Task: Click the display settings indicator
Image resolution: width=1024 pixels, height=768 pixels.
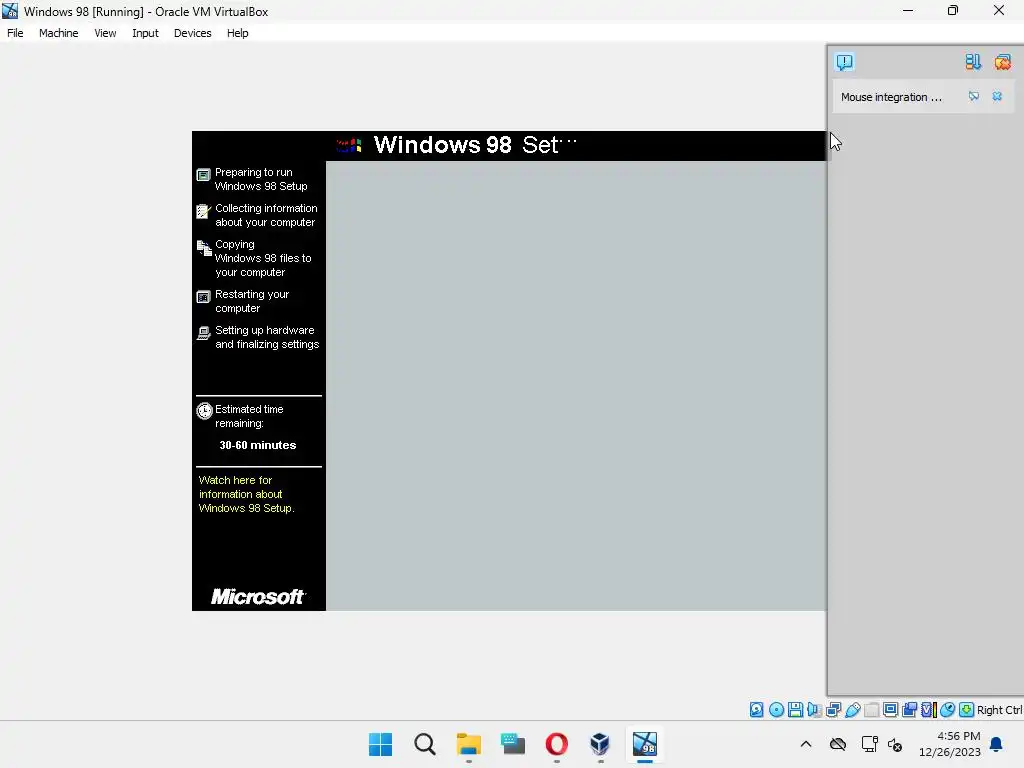Action: (x=891, y=710)
